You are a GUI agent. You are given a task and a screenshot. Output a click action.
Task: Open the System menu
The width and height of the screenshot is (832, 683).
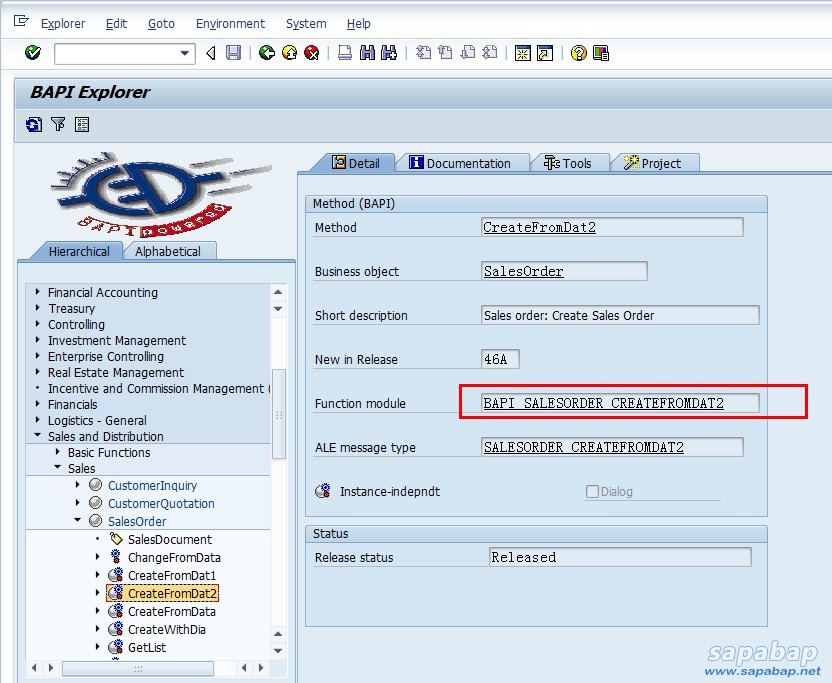pyautogui.click(x=306, y=24)
